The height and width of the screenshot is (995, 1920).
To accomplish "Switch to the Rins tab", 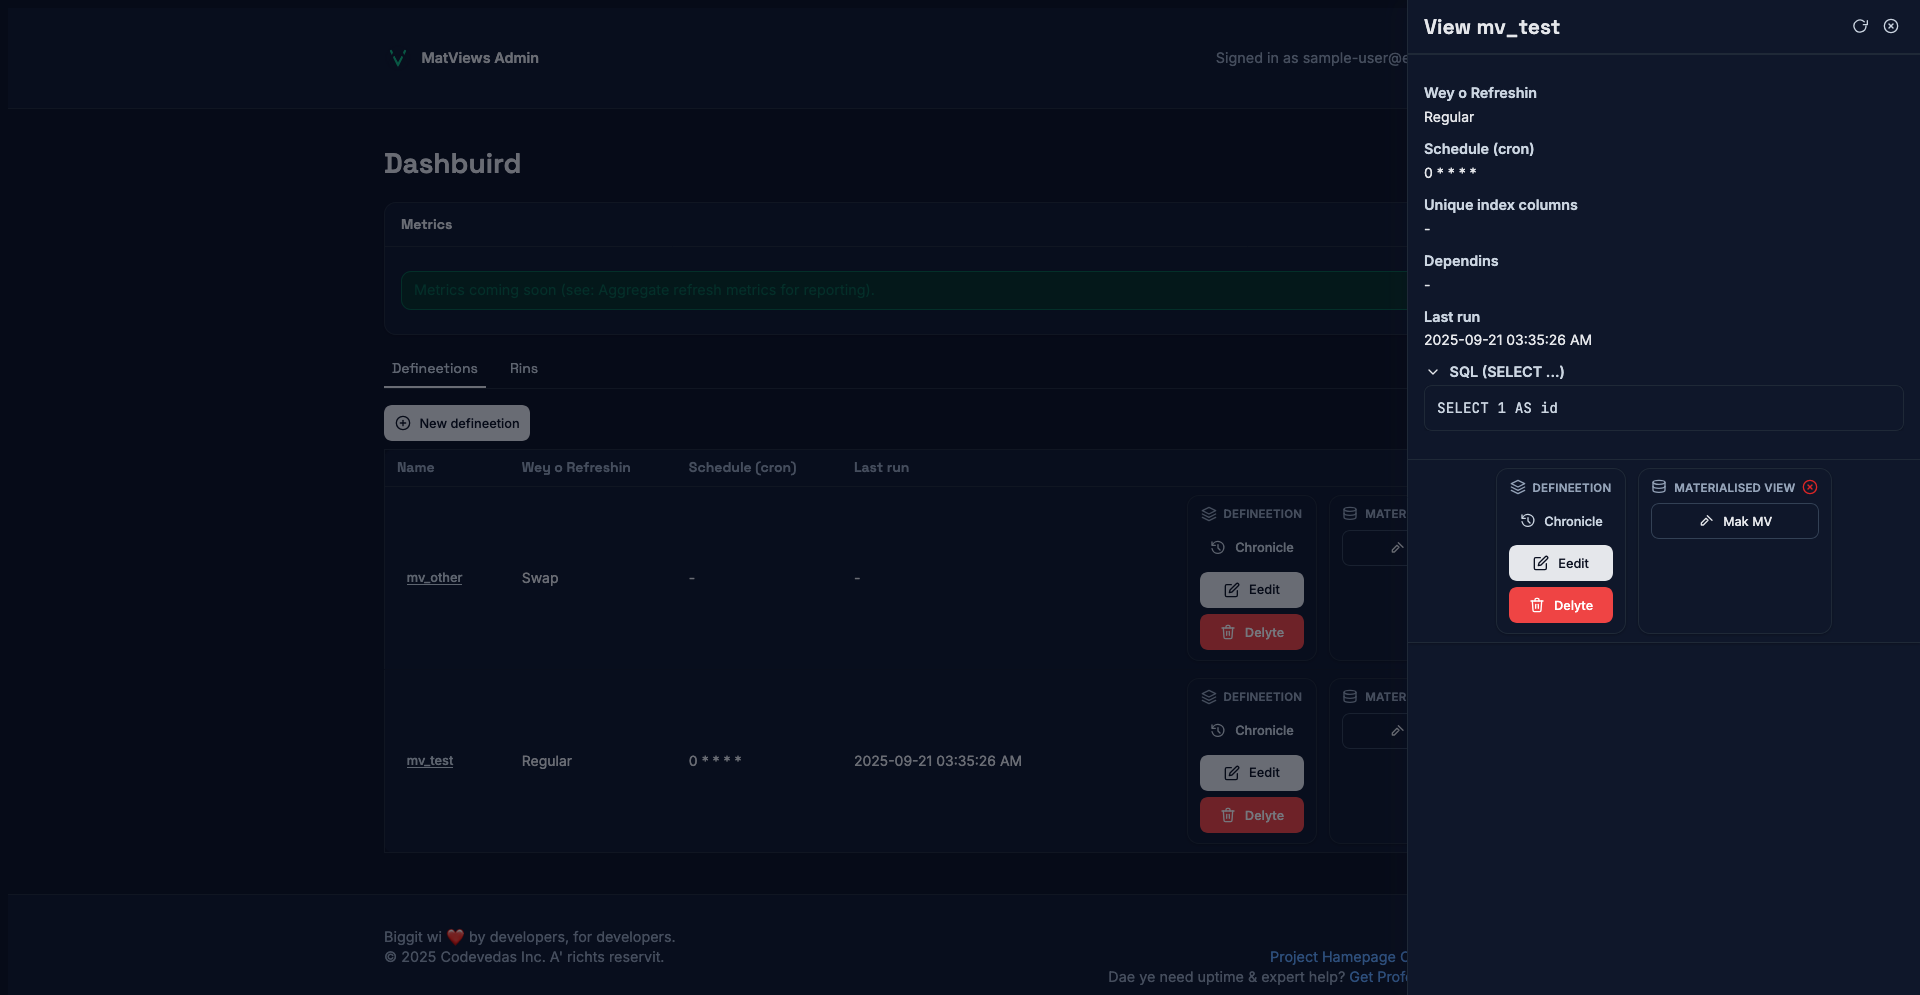I will pos(523,368).
